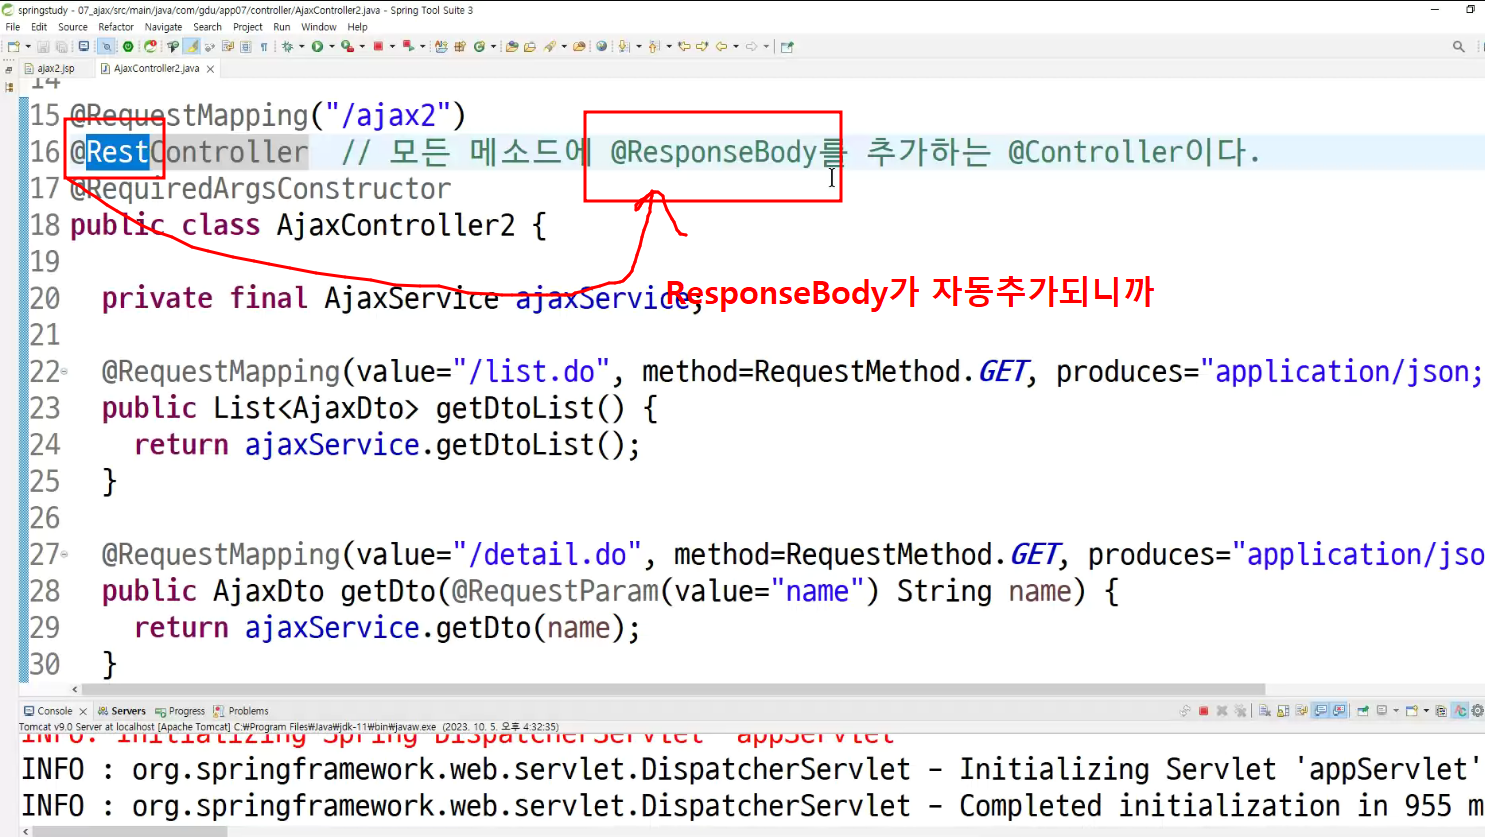The image size is (1485, 837).
Task: Switch to the Servers view tab
Action: tap(121, 711)
